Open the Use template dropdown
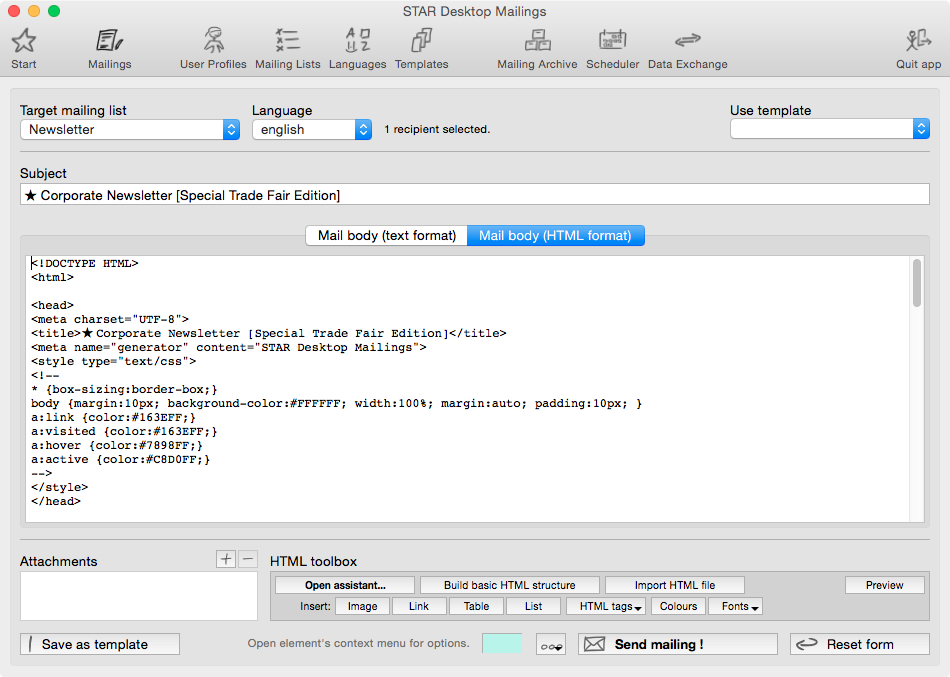This screenshot has width=950, height=677. pyautogui.click(x=830, y=129)
